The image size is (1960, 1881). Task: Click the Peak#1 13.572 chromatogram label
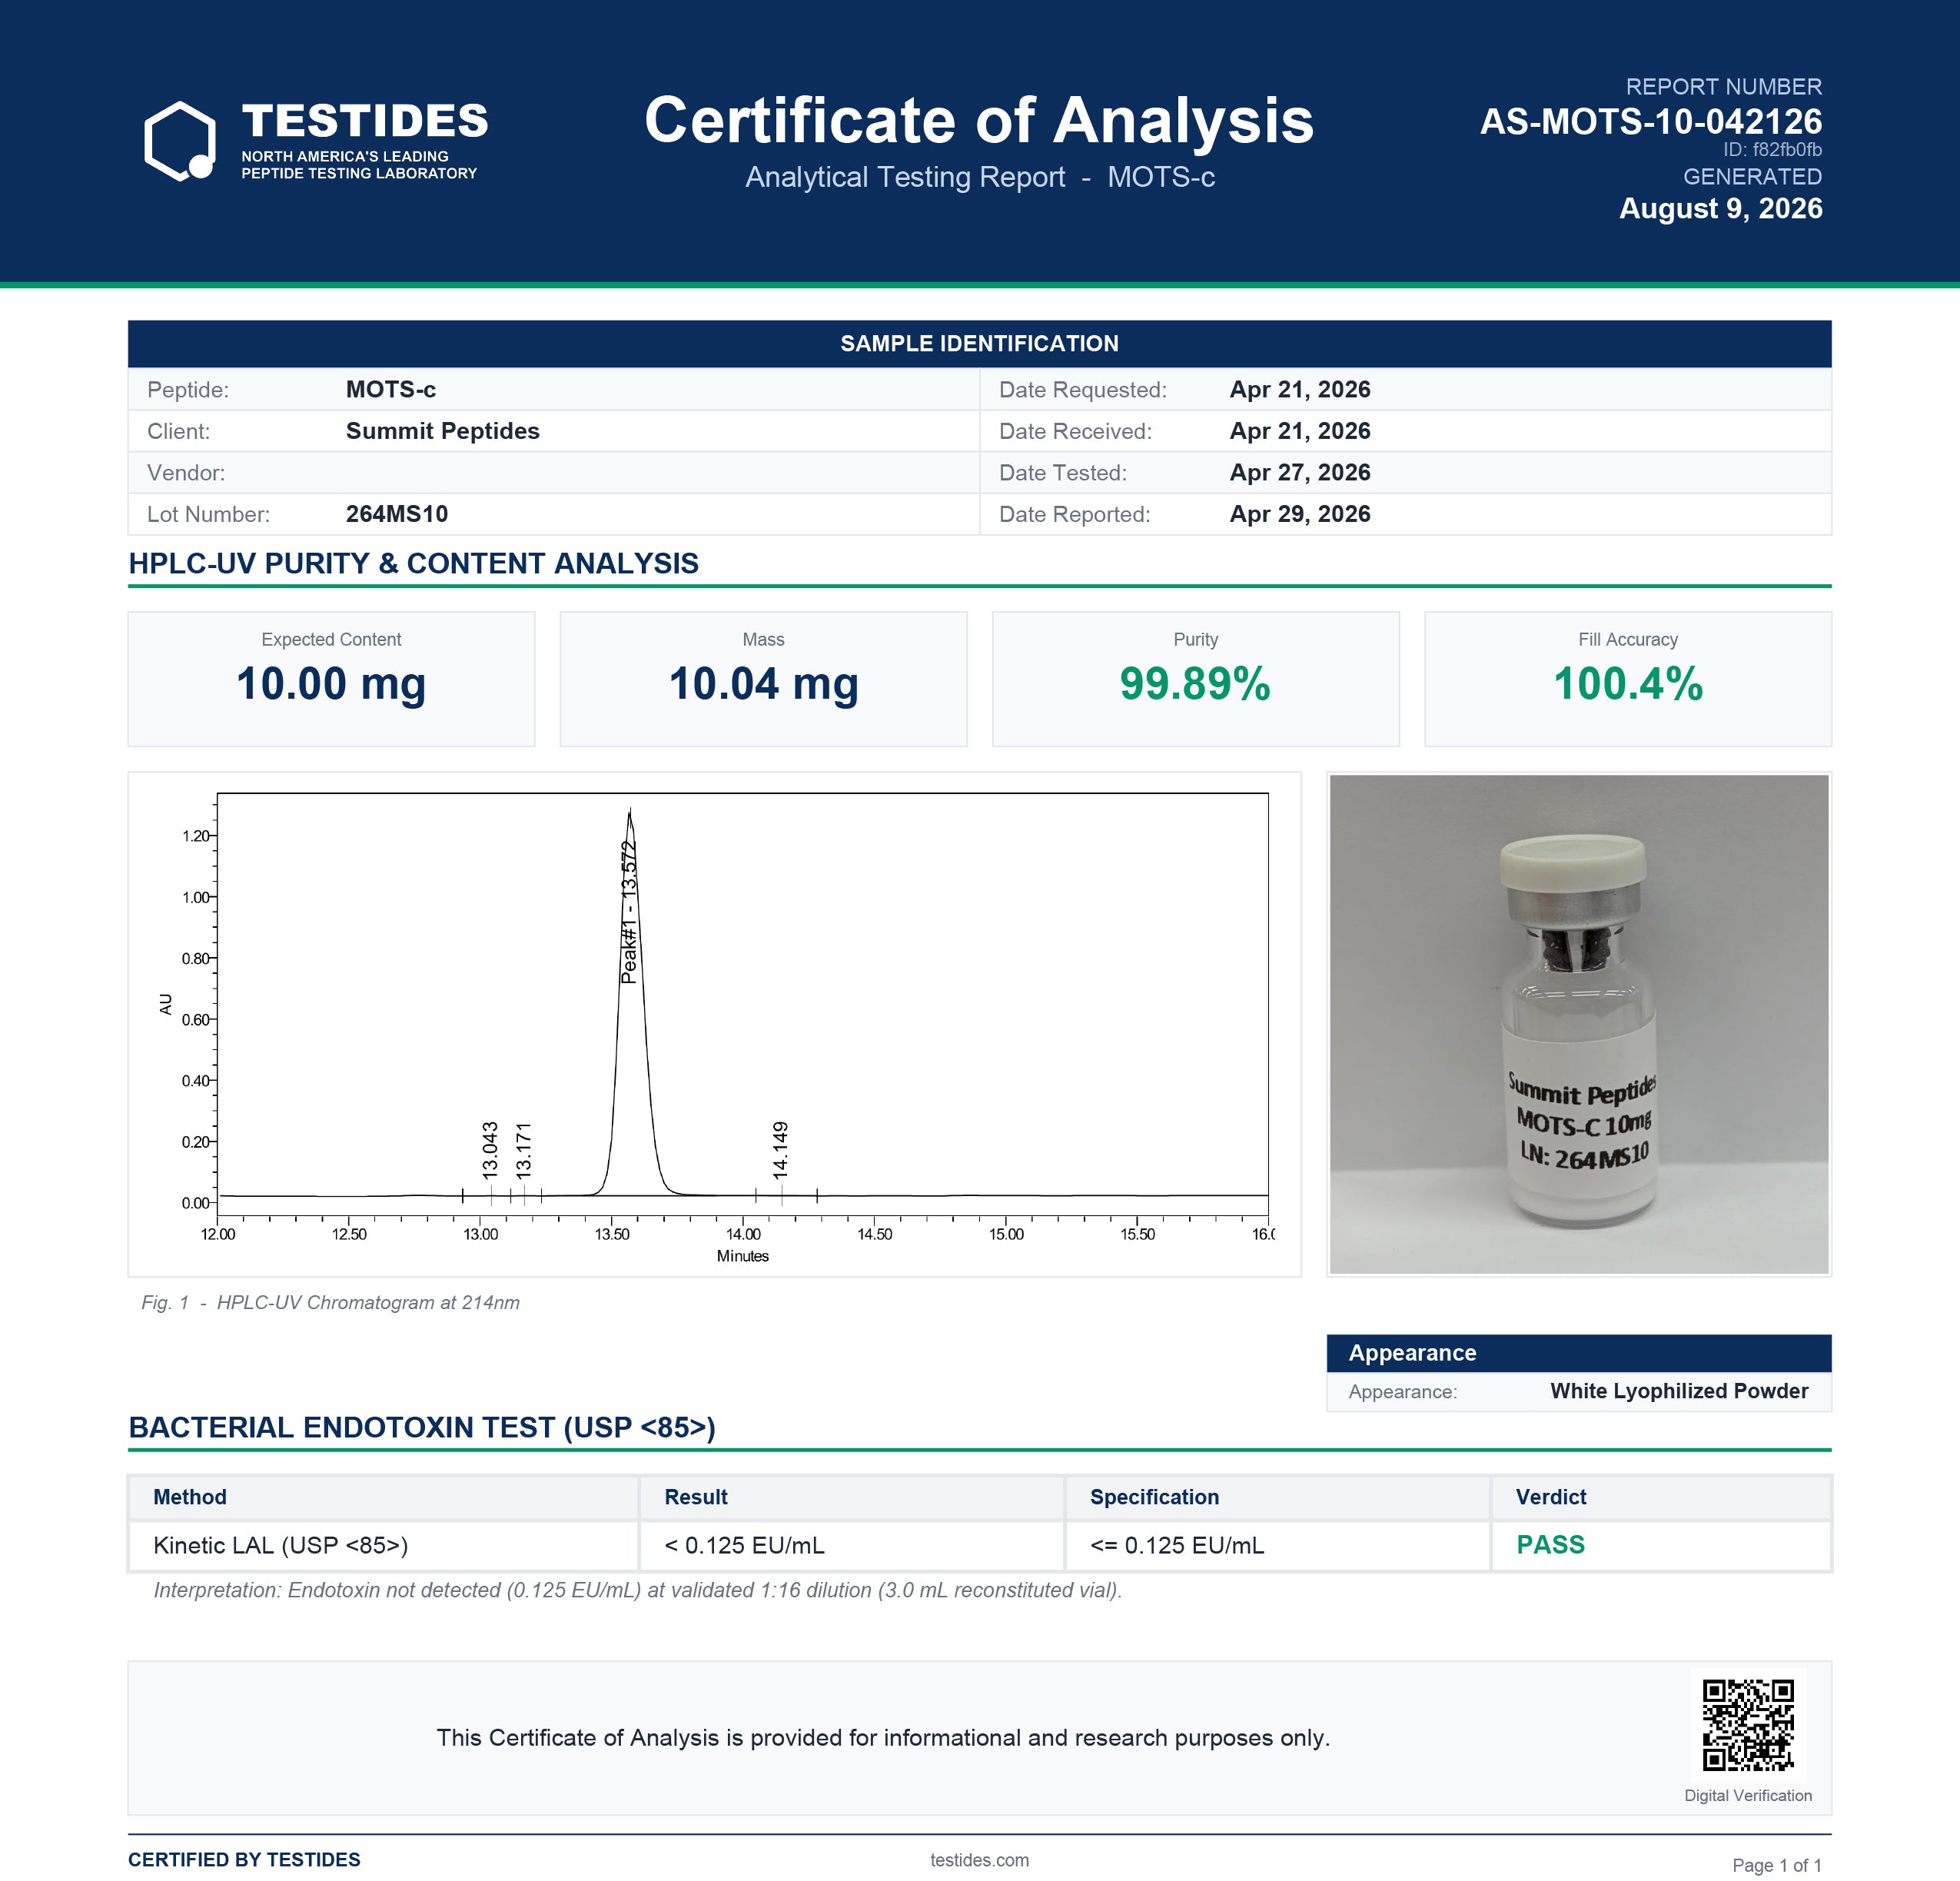[x=629, y=912]
